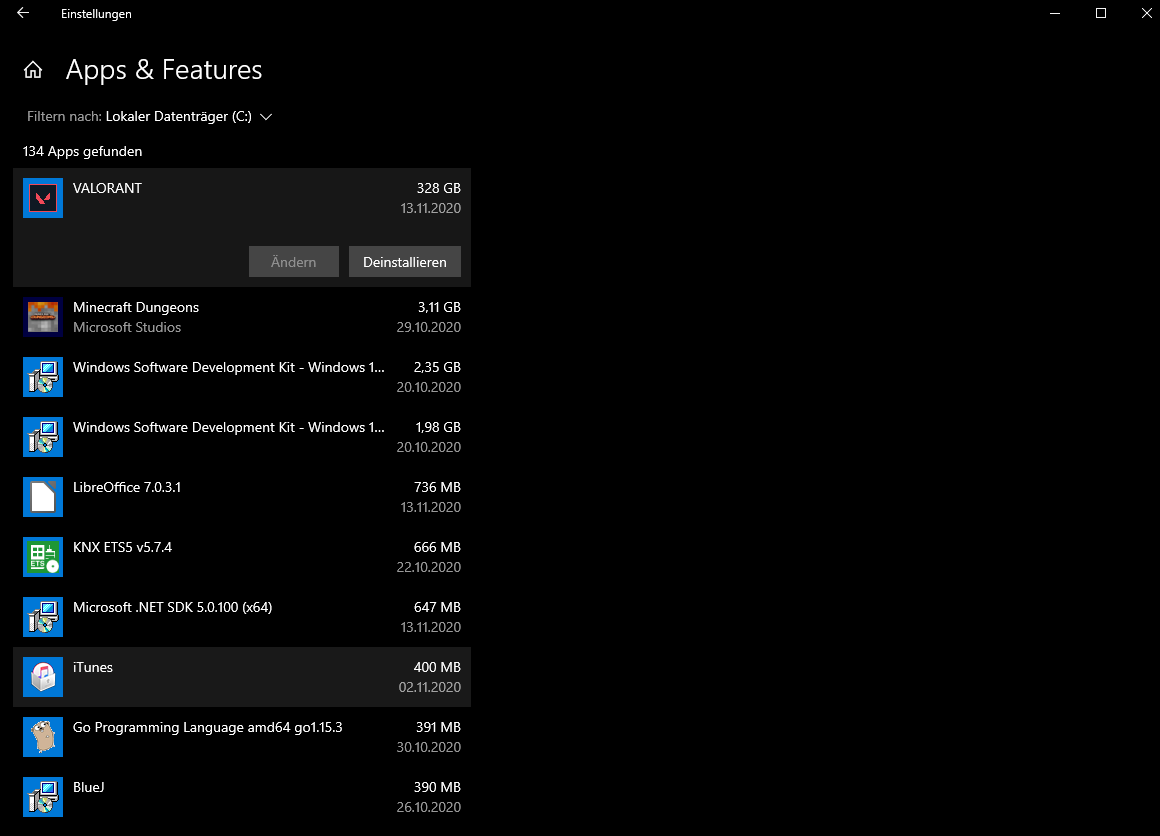Image resolution: width=1160 pixels, height=836 pixels.
Task: Click the Go gopher icon
Action: pyautogui.click(x=43, y=737)
